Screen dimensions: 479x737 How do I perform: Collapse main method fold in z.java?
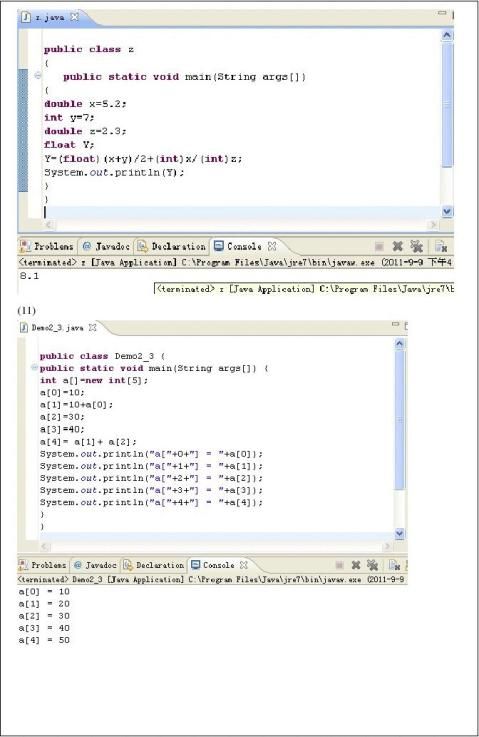[38, 76]
